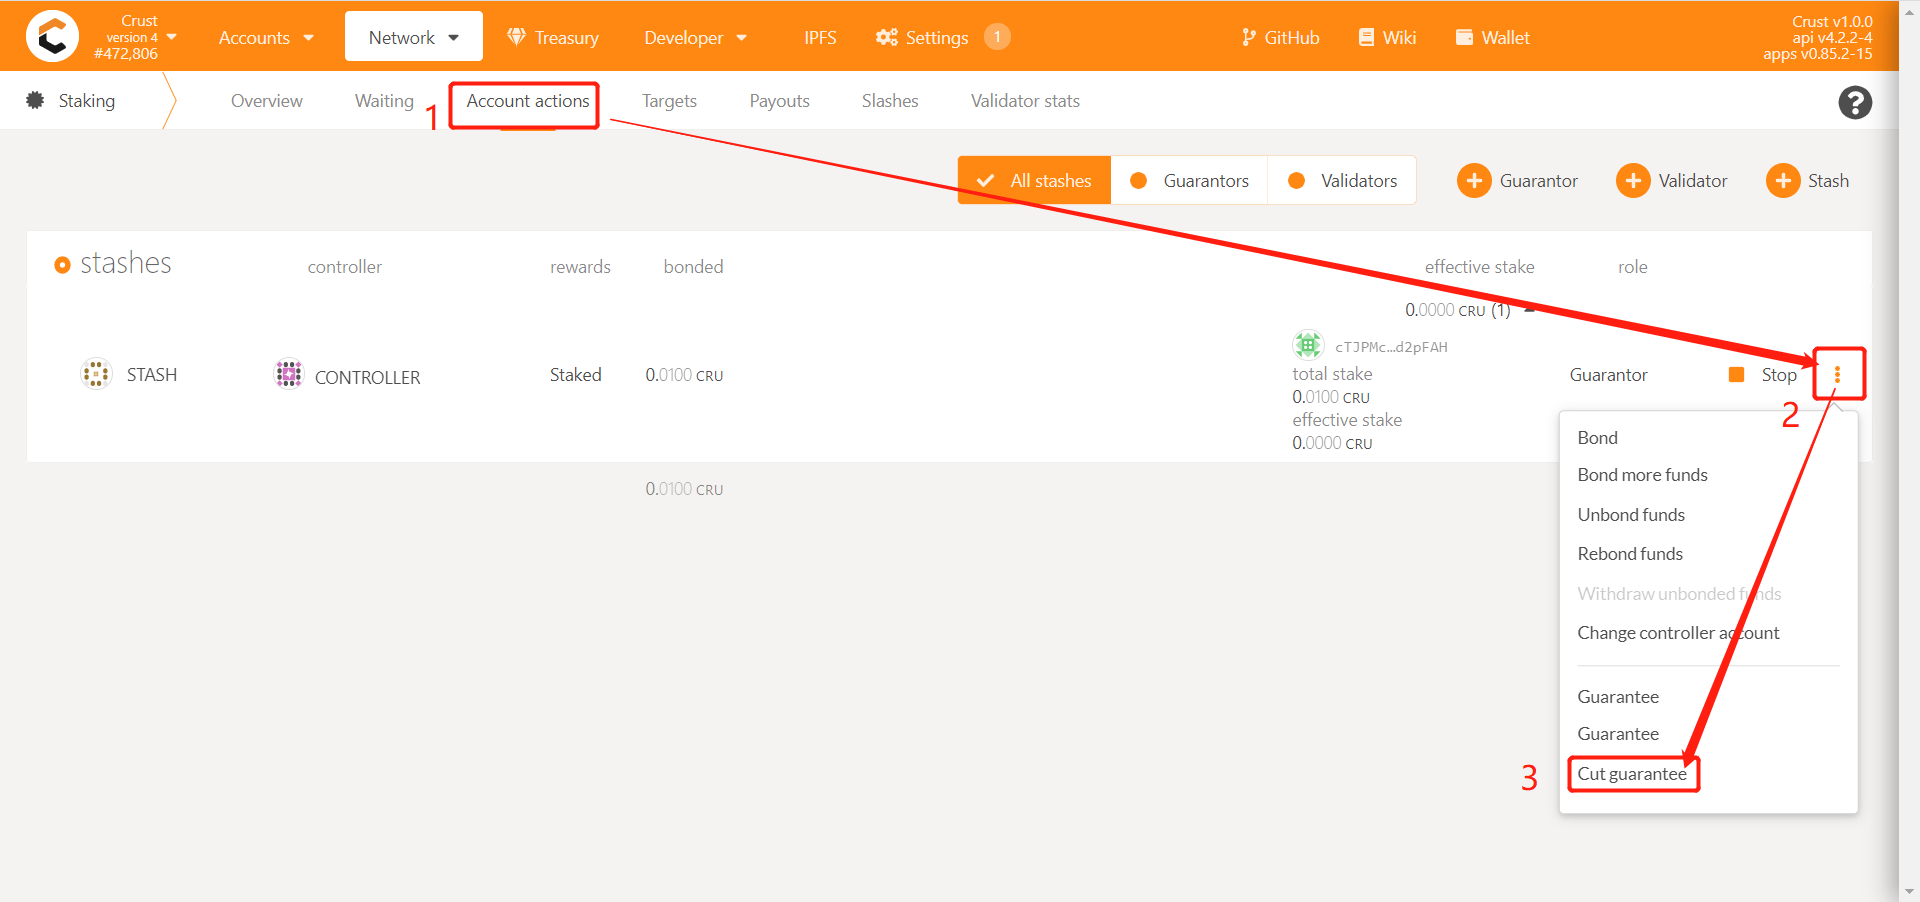
Task: Click the Crust logo icon
Action: [52, 36]
